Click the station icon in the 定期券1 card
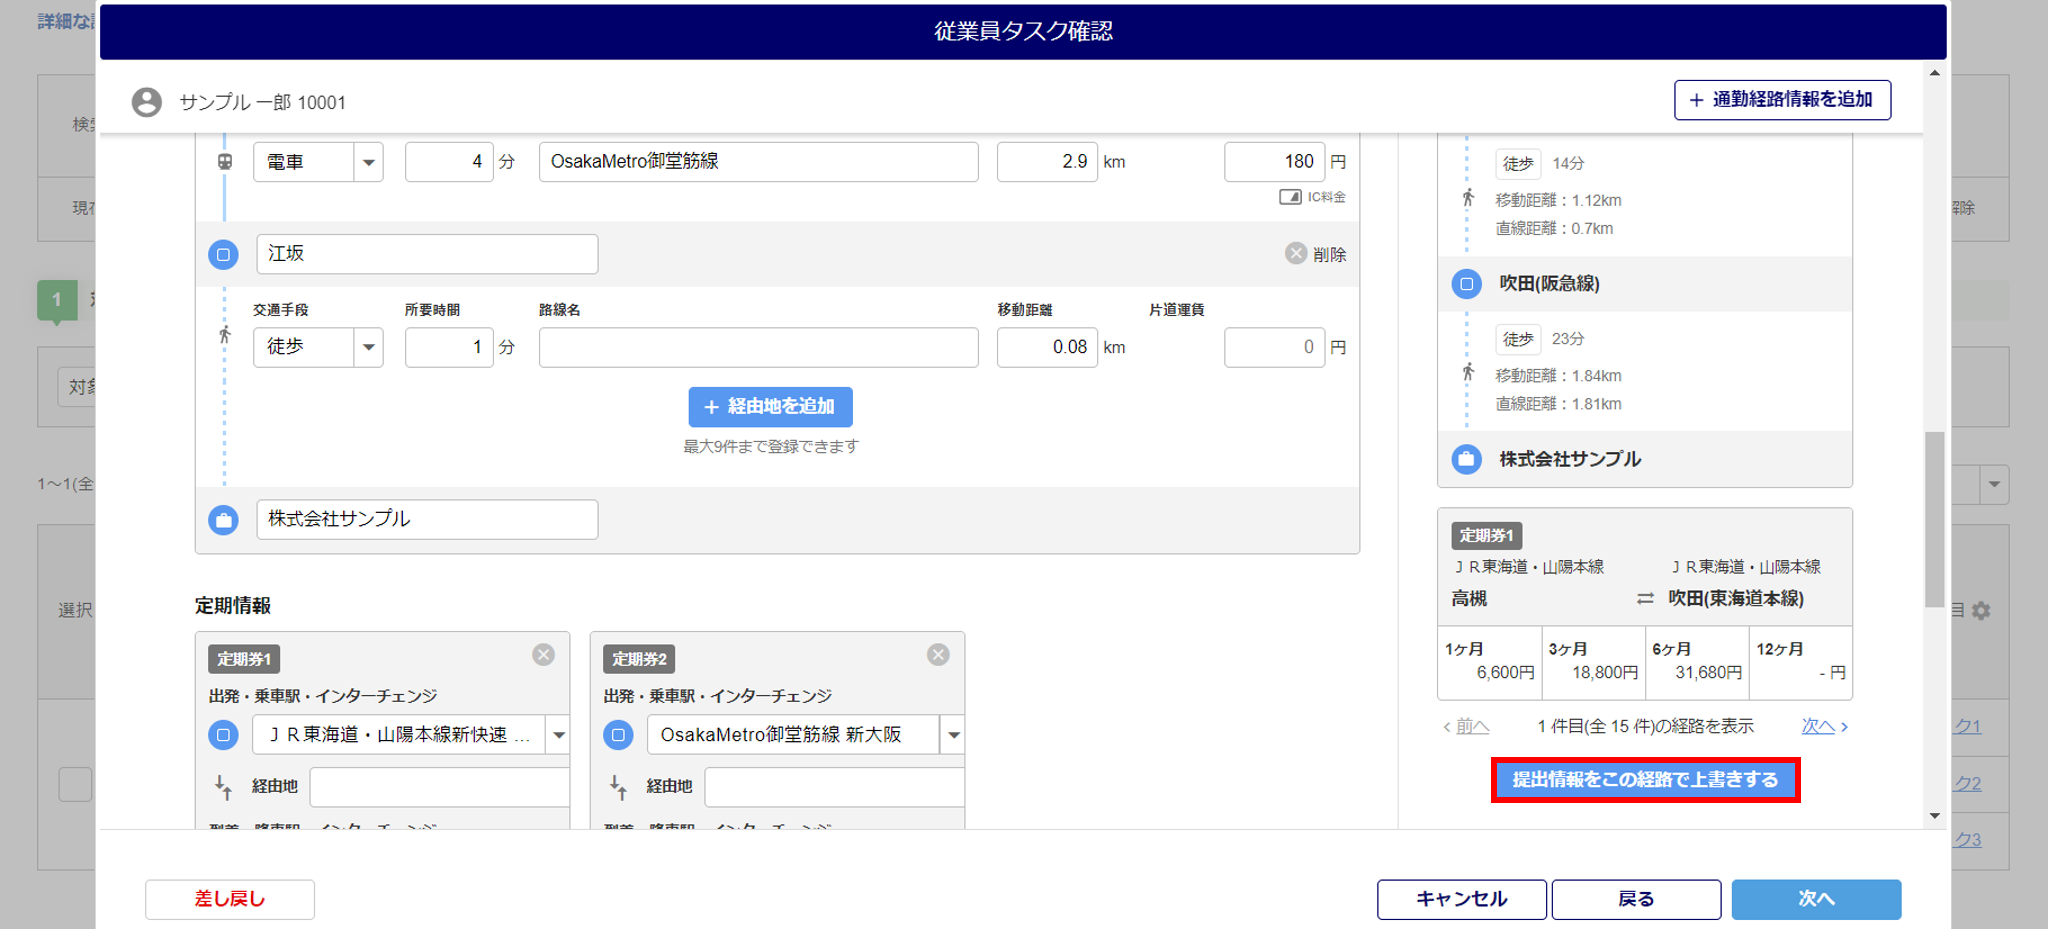The image size is (2048, 929). pyautogui.click(x=223, y=735)
